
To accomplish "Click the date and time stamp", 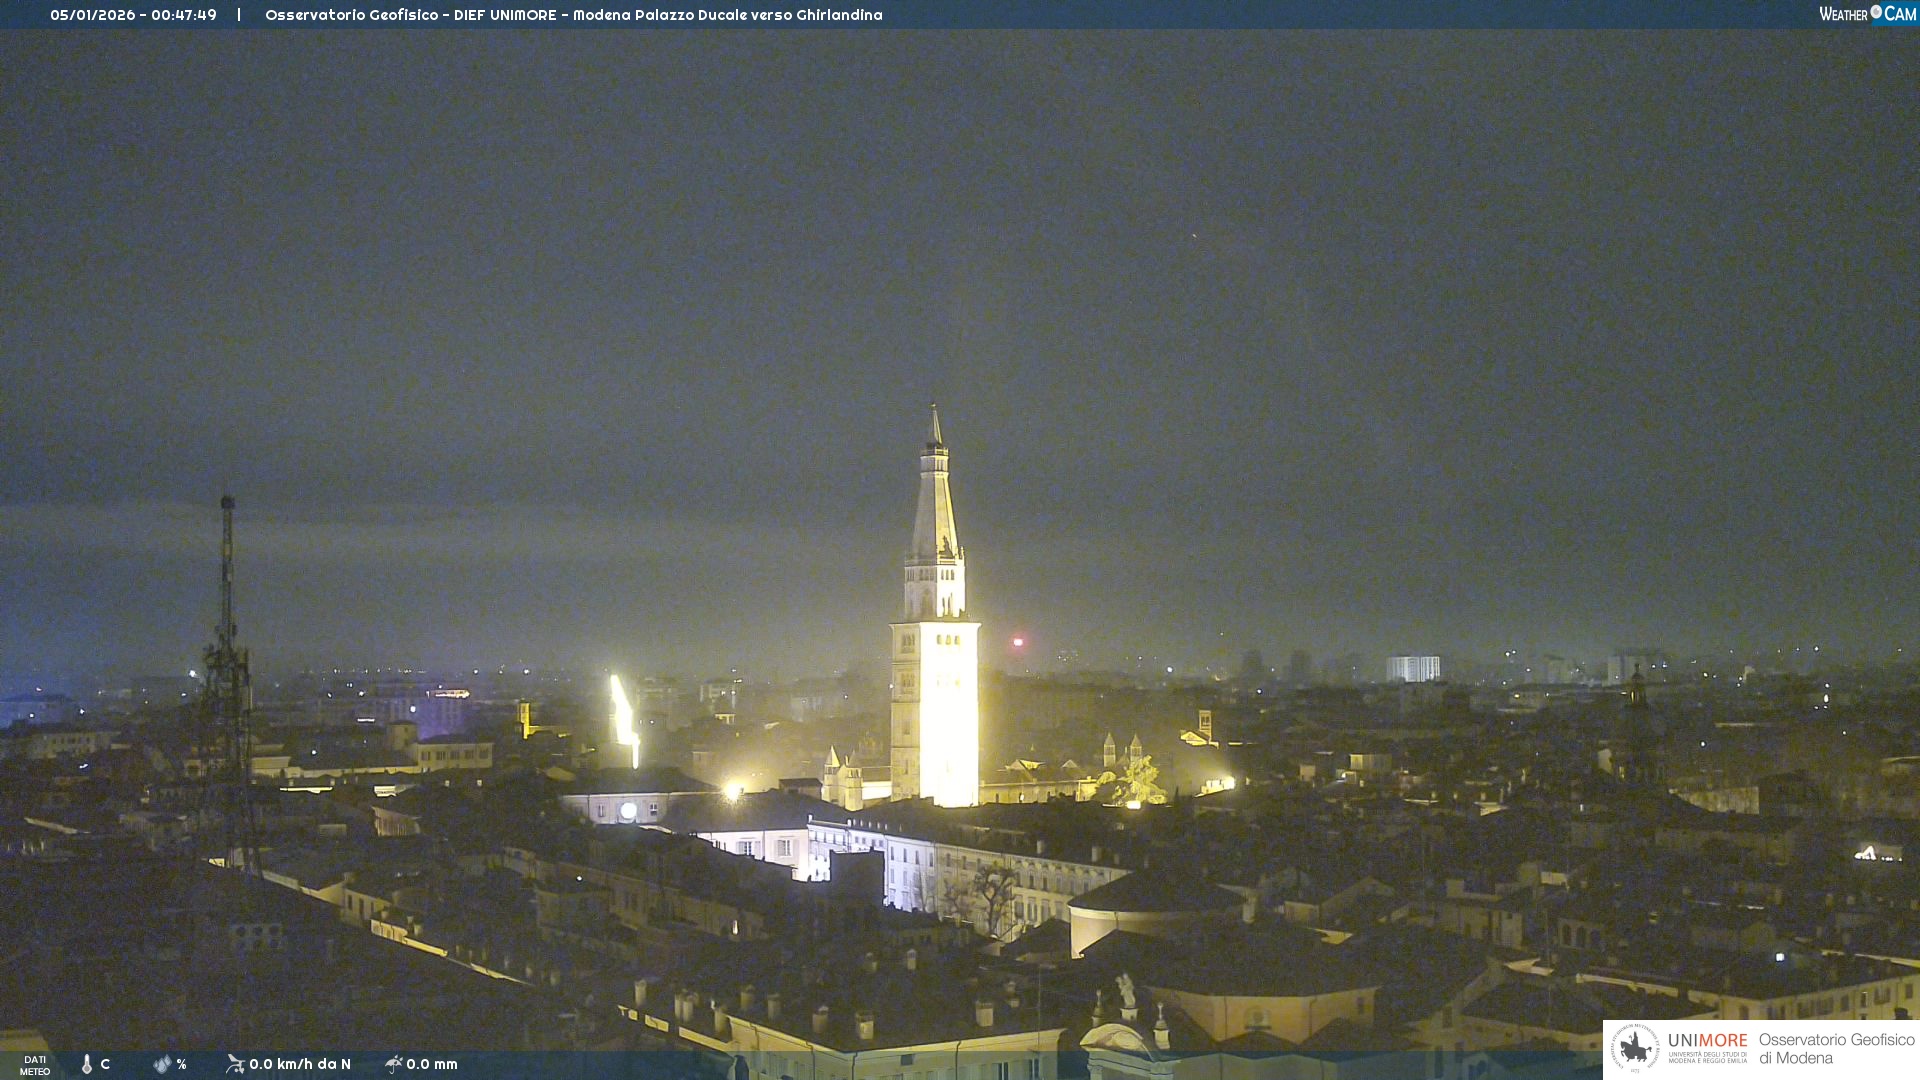I will coord(133,15).
